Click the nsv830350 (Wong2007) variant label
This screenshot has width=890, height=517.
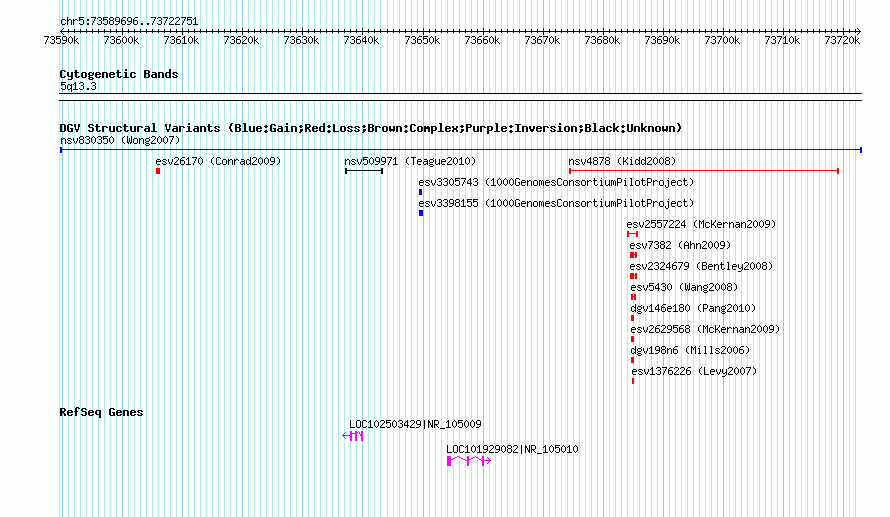click(120, 140)
